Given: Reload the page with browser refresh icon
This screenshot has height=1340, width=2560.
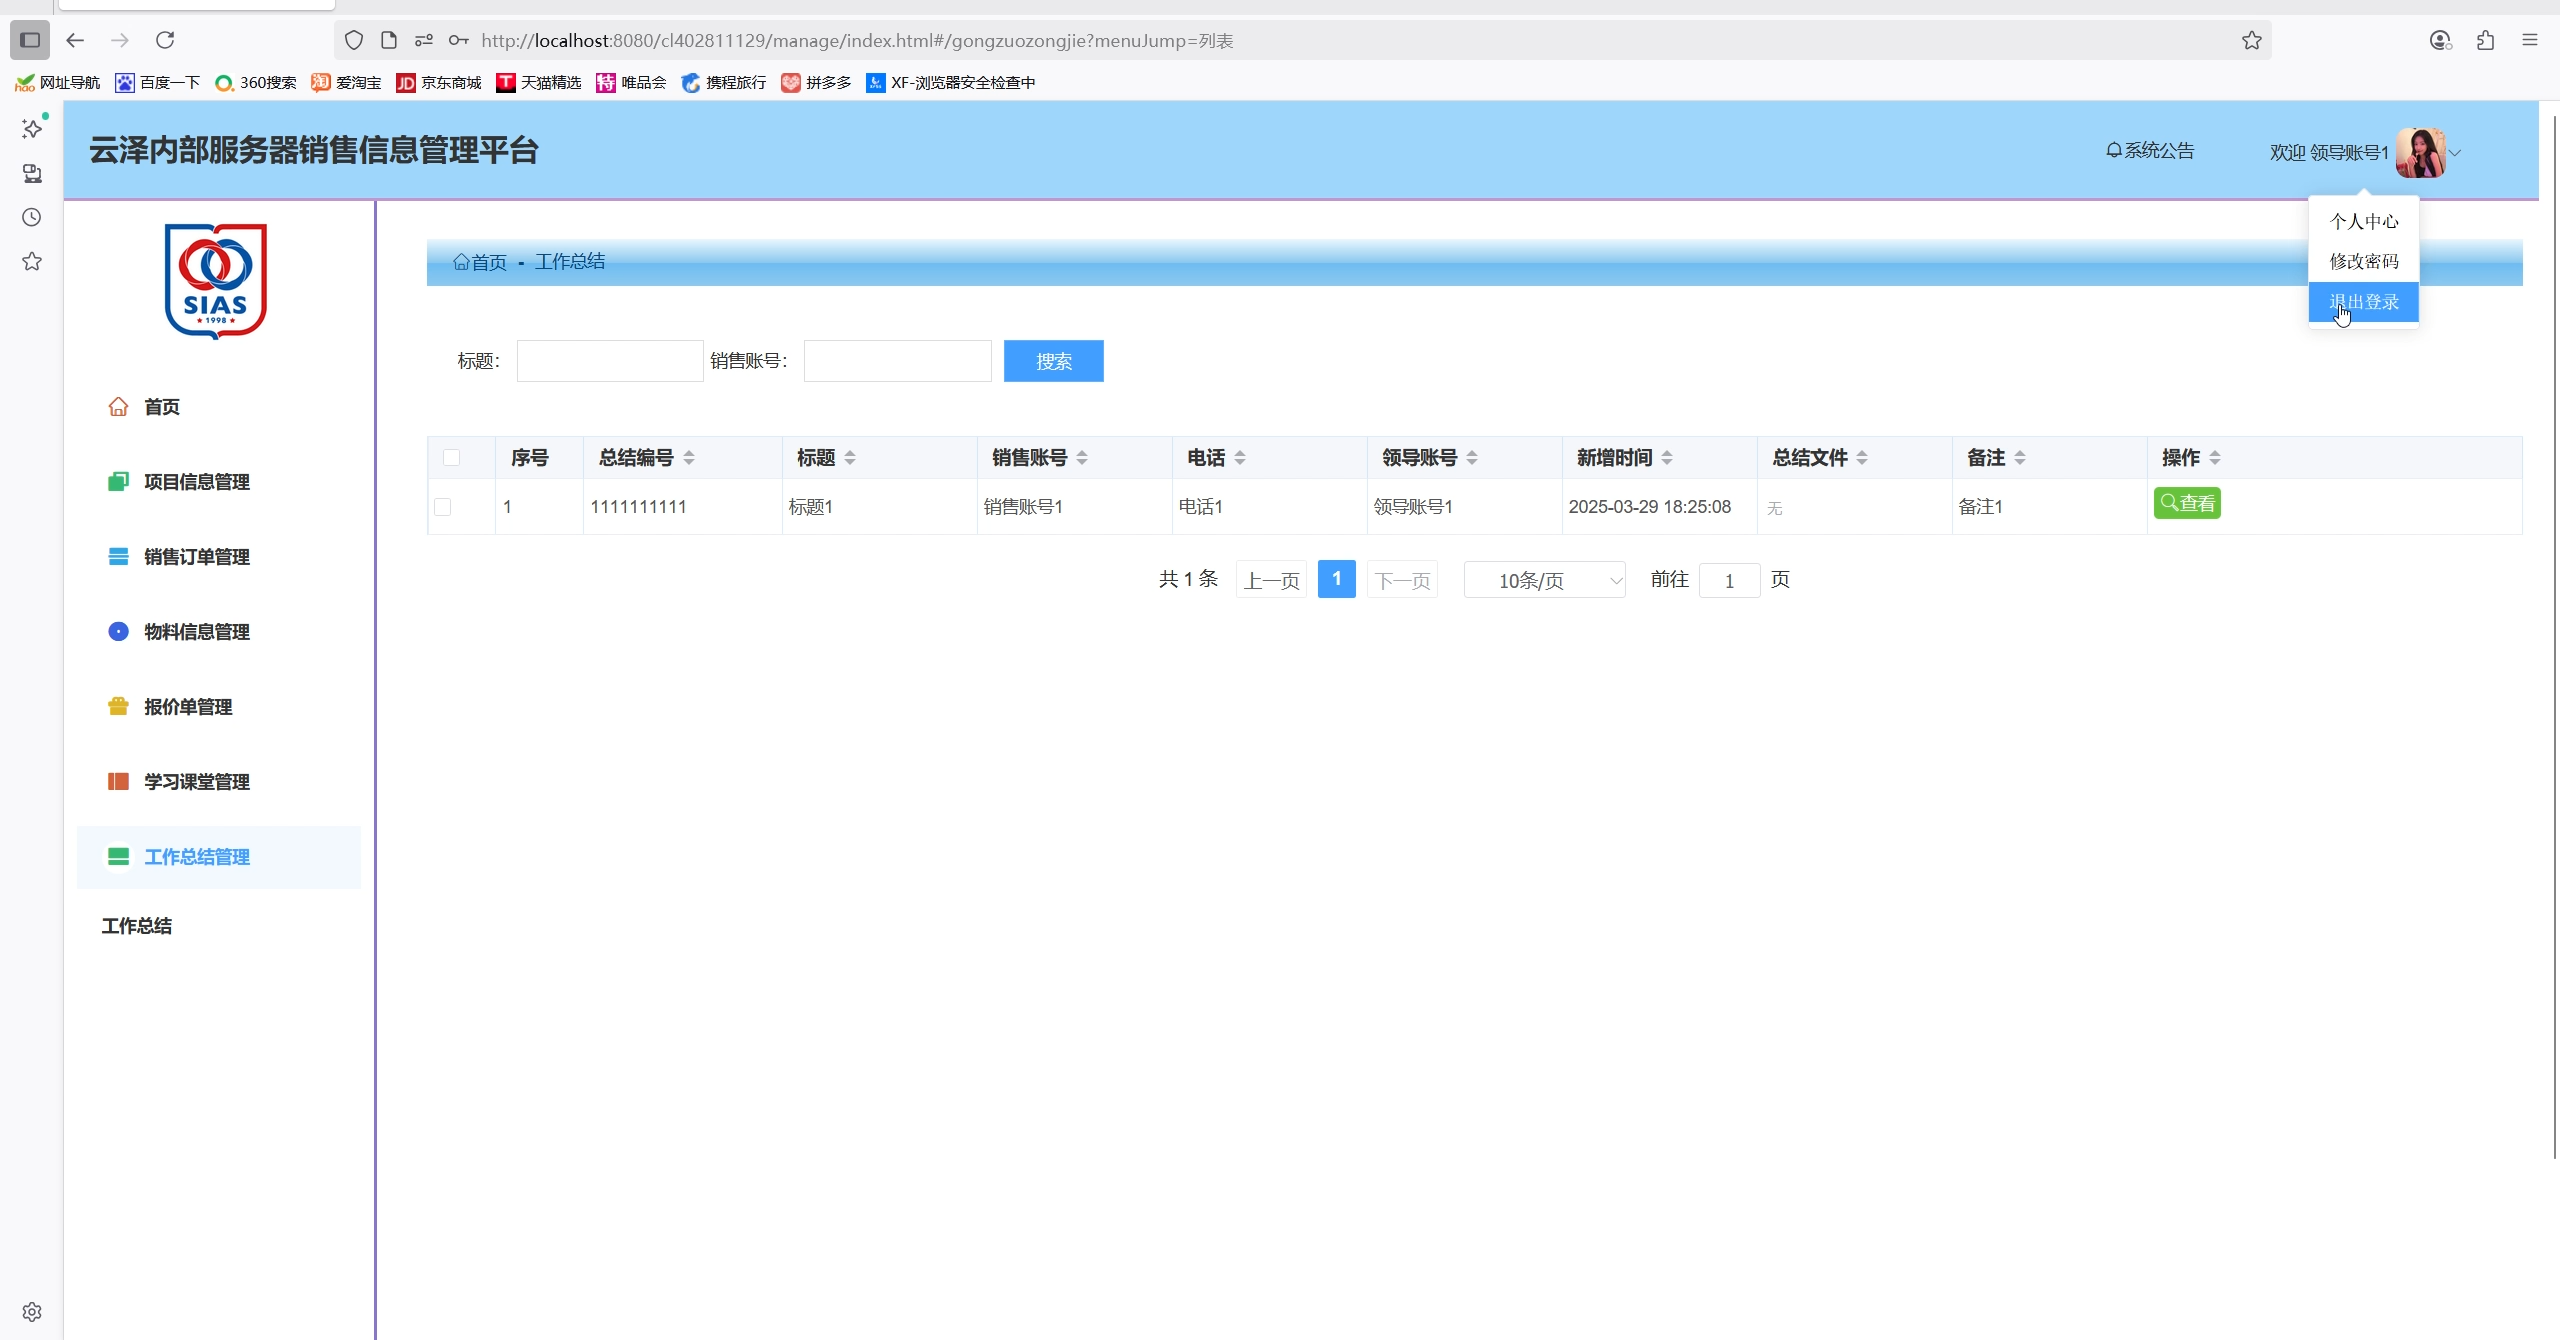Looking at the screenshot, I should click(x=165, y=40).
